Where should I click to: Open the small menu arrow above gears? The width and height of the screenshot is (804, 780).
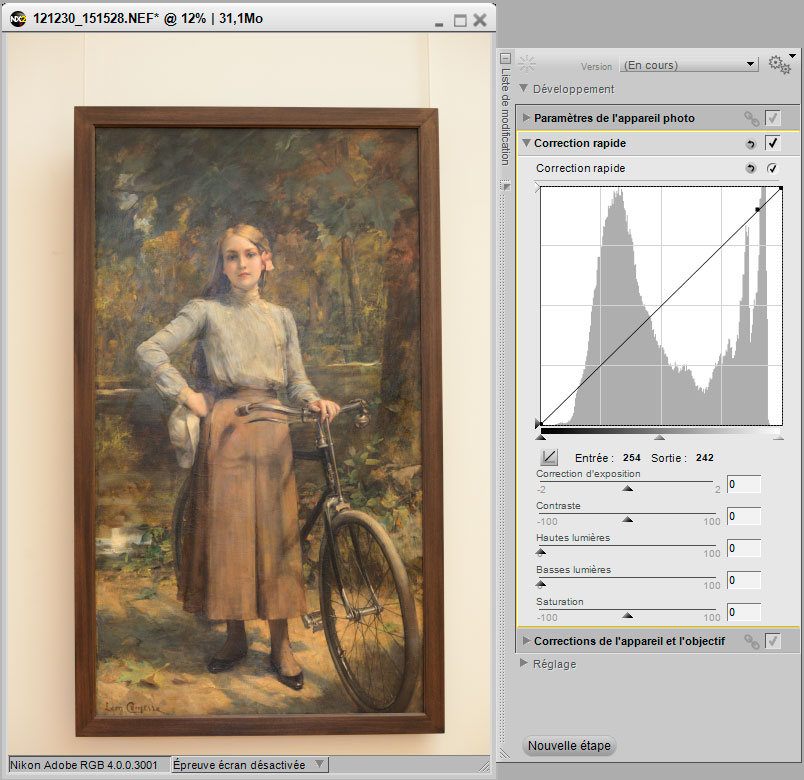(x=793, y=55)
